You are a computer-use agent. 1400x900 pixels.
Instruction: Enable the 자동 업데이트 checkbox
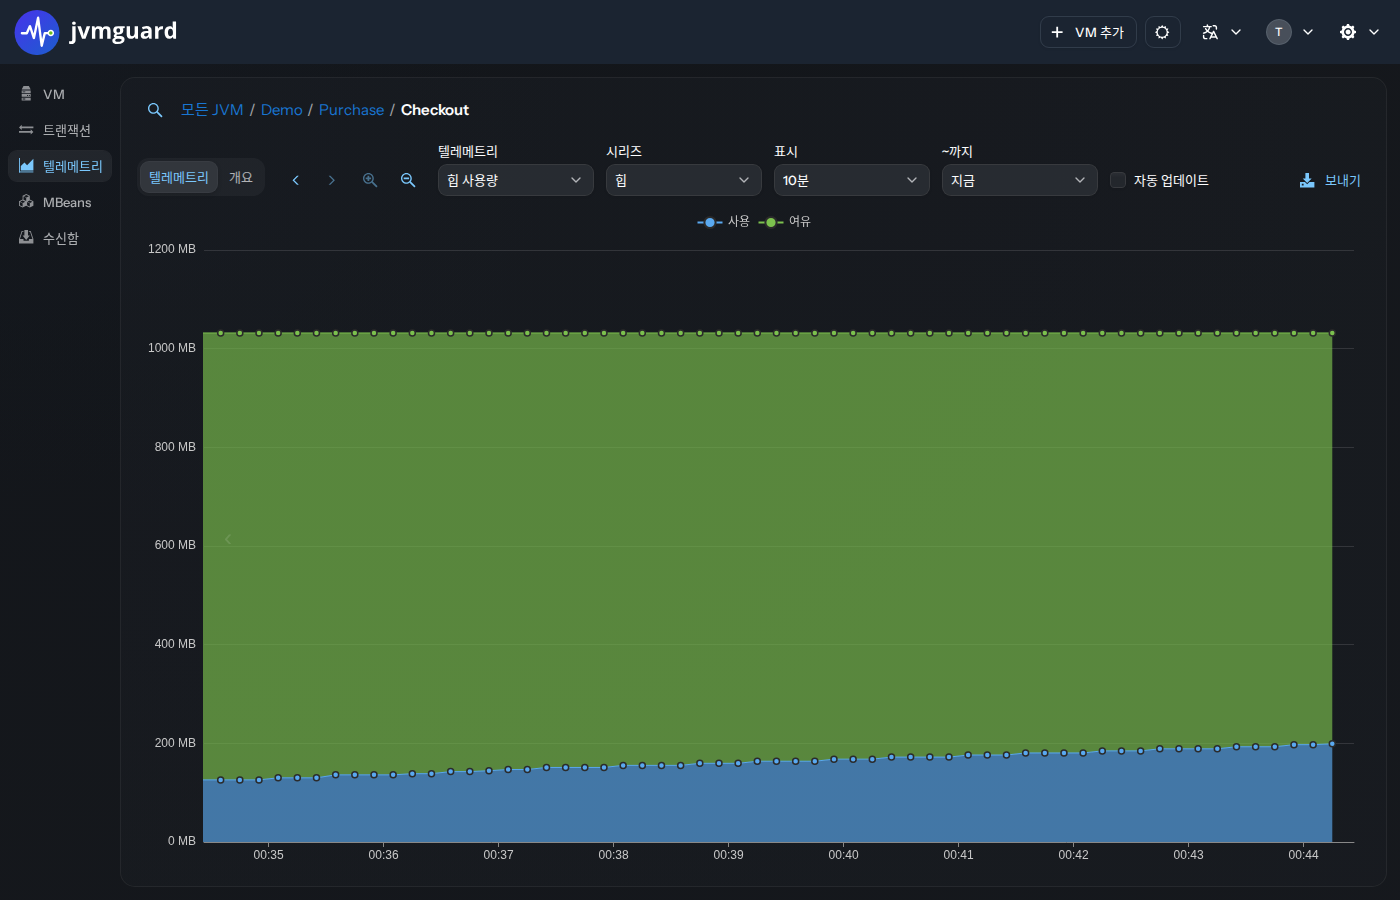point(1118,180)
